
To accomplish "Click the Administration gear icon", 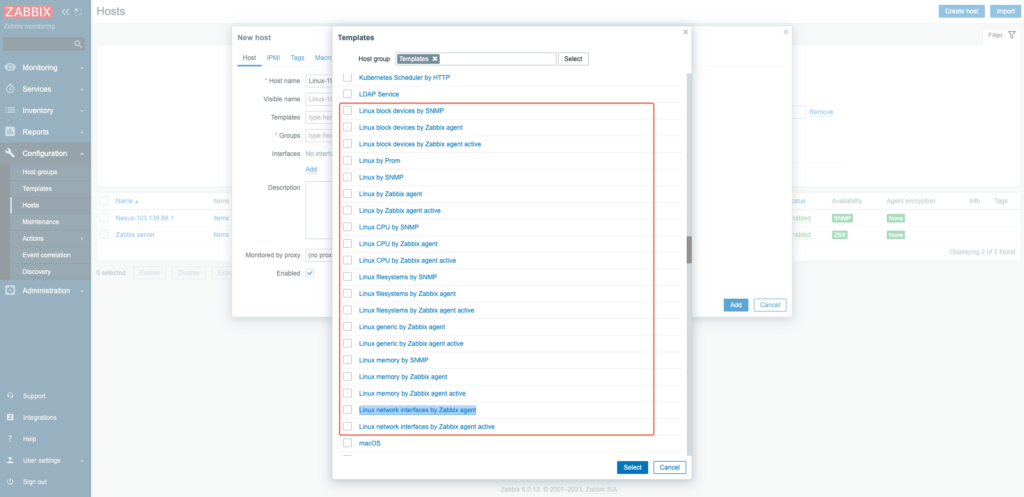I will coord(10,291).
